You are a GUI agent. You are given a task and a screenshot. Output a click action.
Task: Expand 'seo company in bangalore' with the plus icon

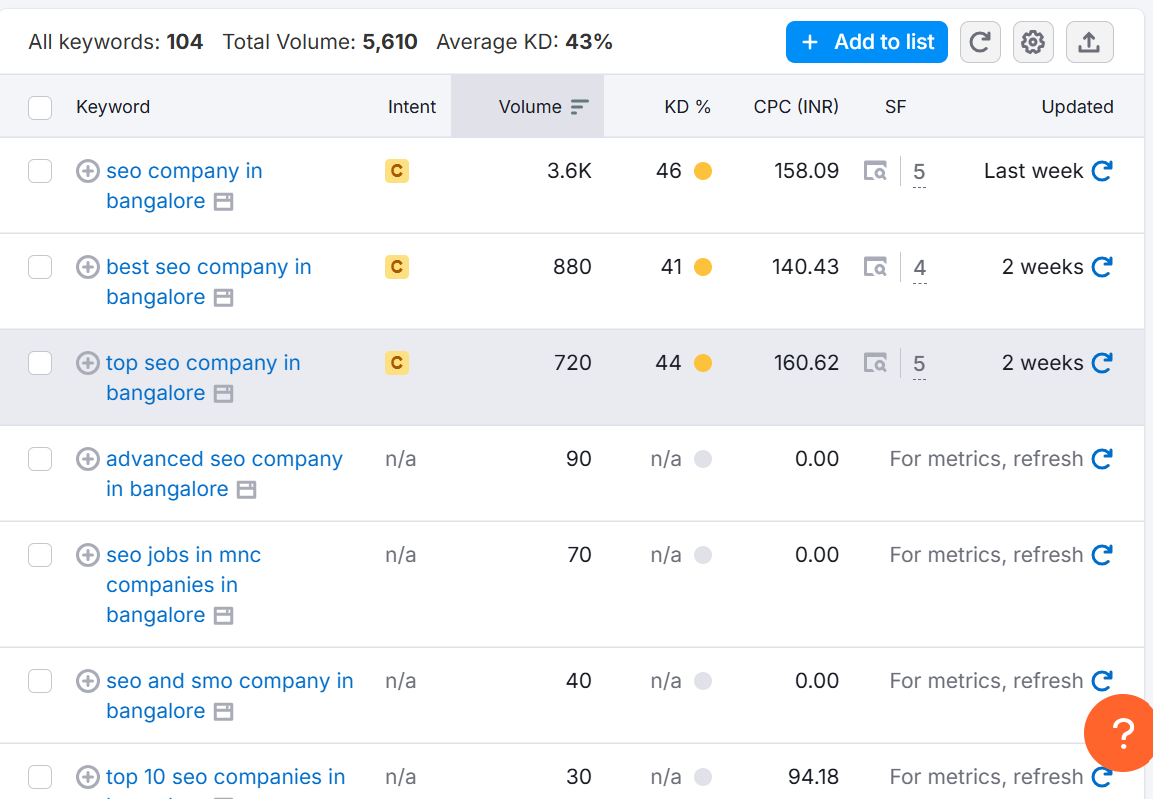pyautogui.click(x=87, y=171)
